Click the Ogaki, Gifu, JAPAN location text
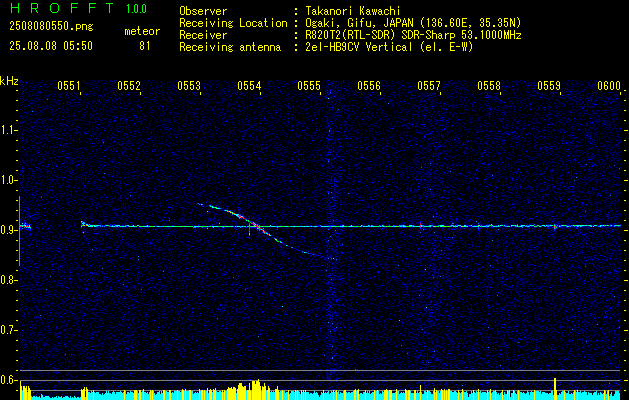629x400 pixels. (413, 23)
